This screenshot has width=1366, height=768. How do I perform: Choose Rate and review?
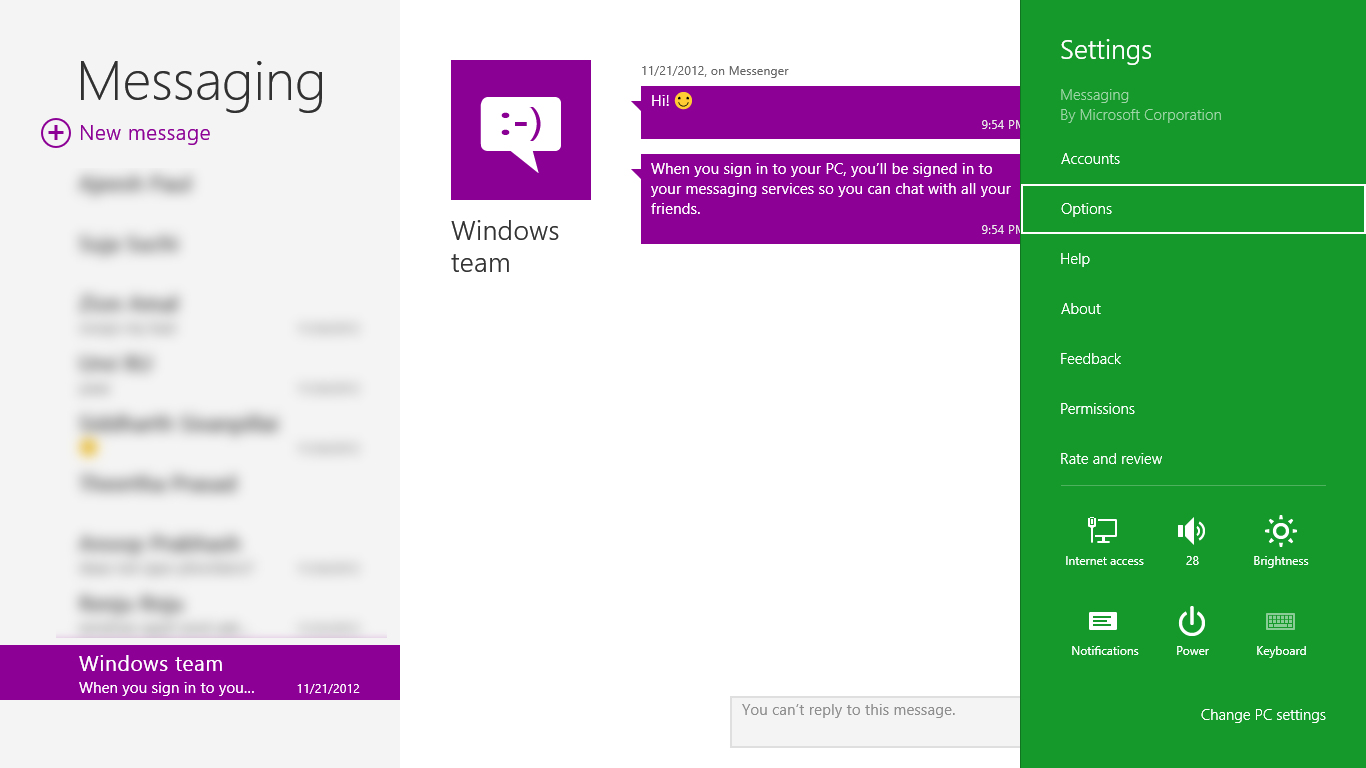(x=1193, y=459)
